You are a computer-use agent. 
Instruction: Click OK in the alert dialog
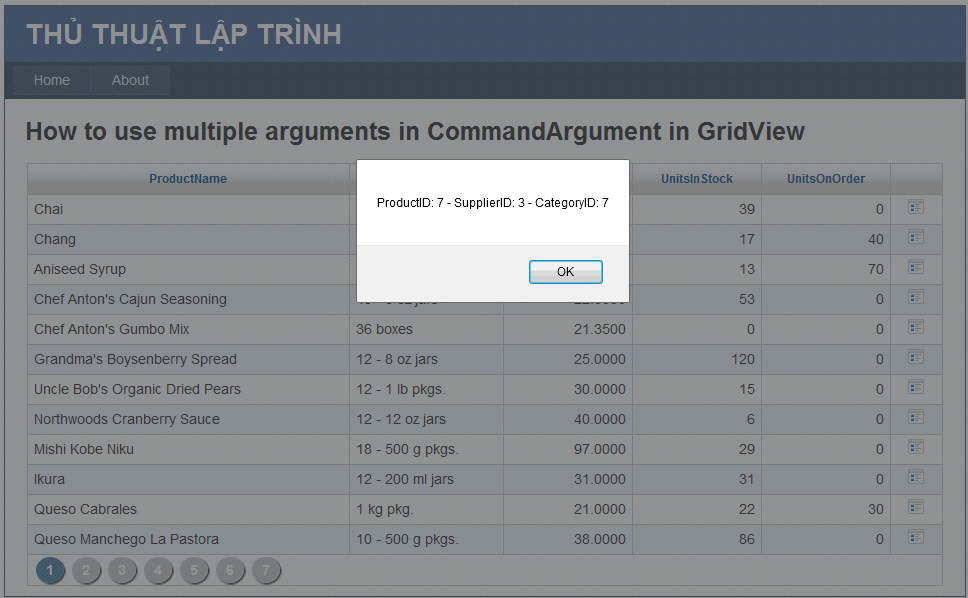click(565, 272)
